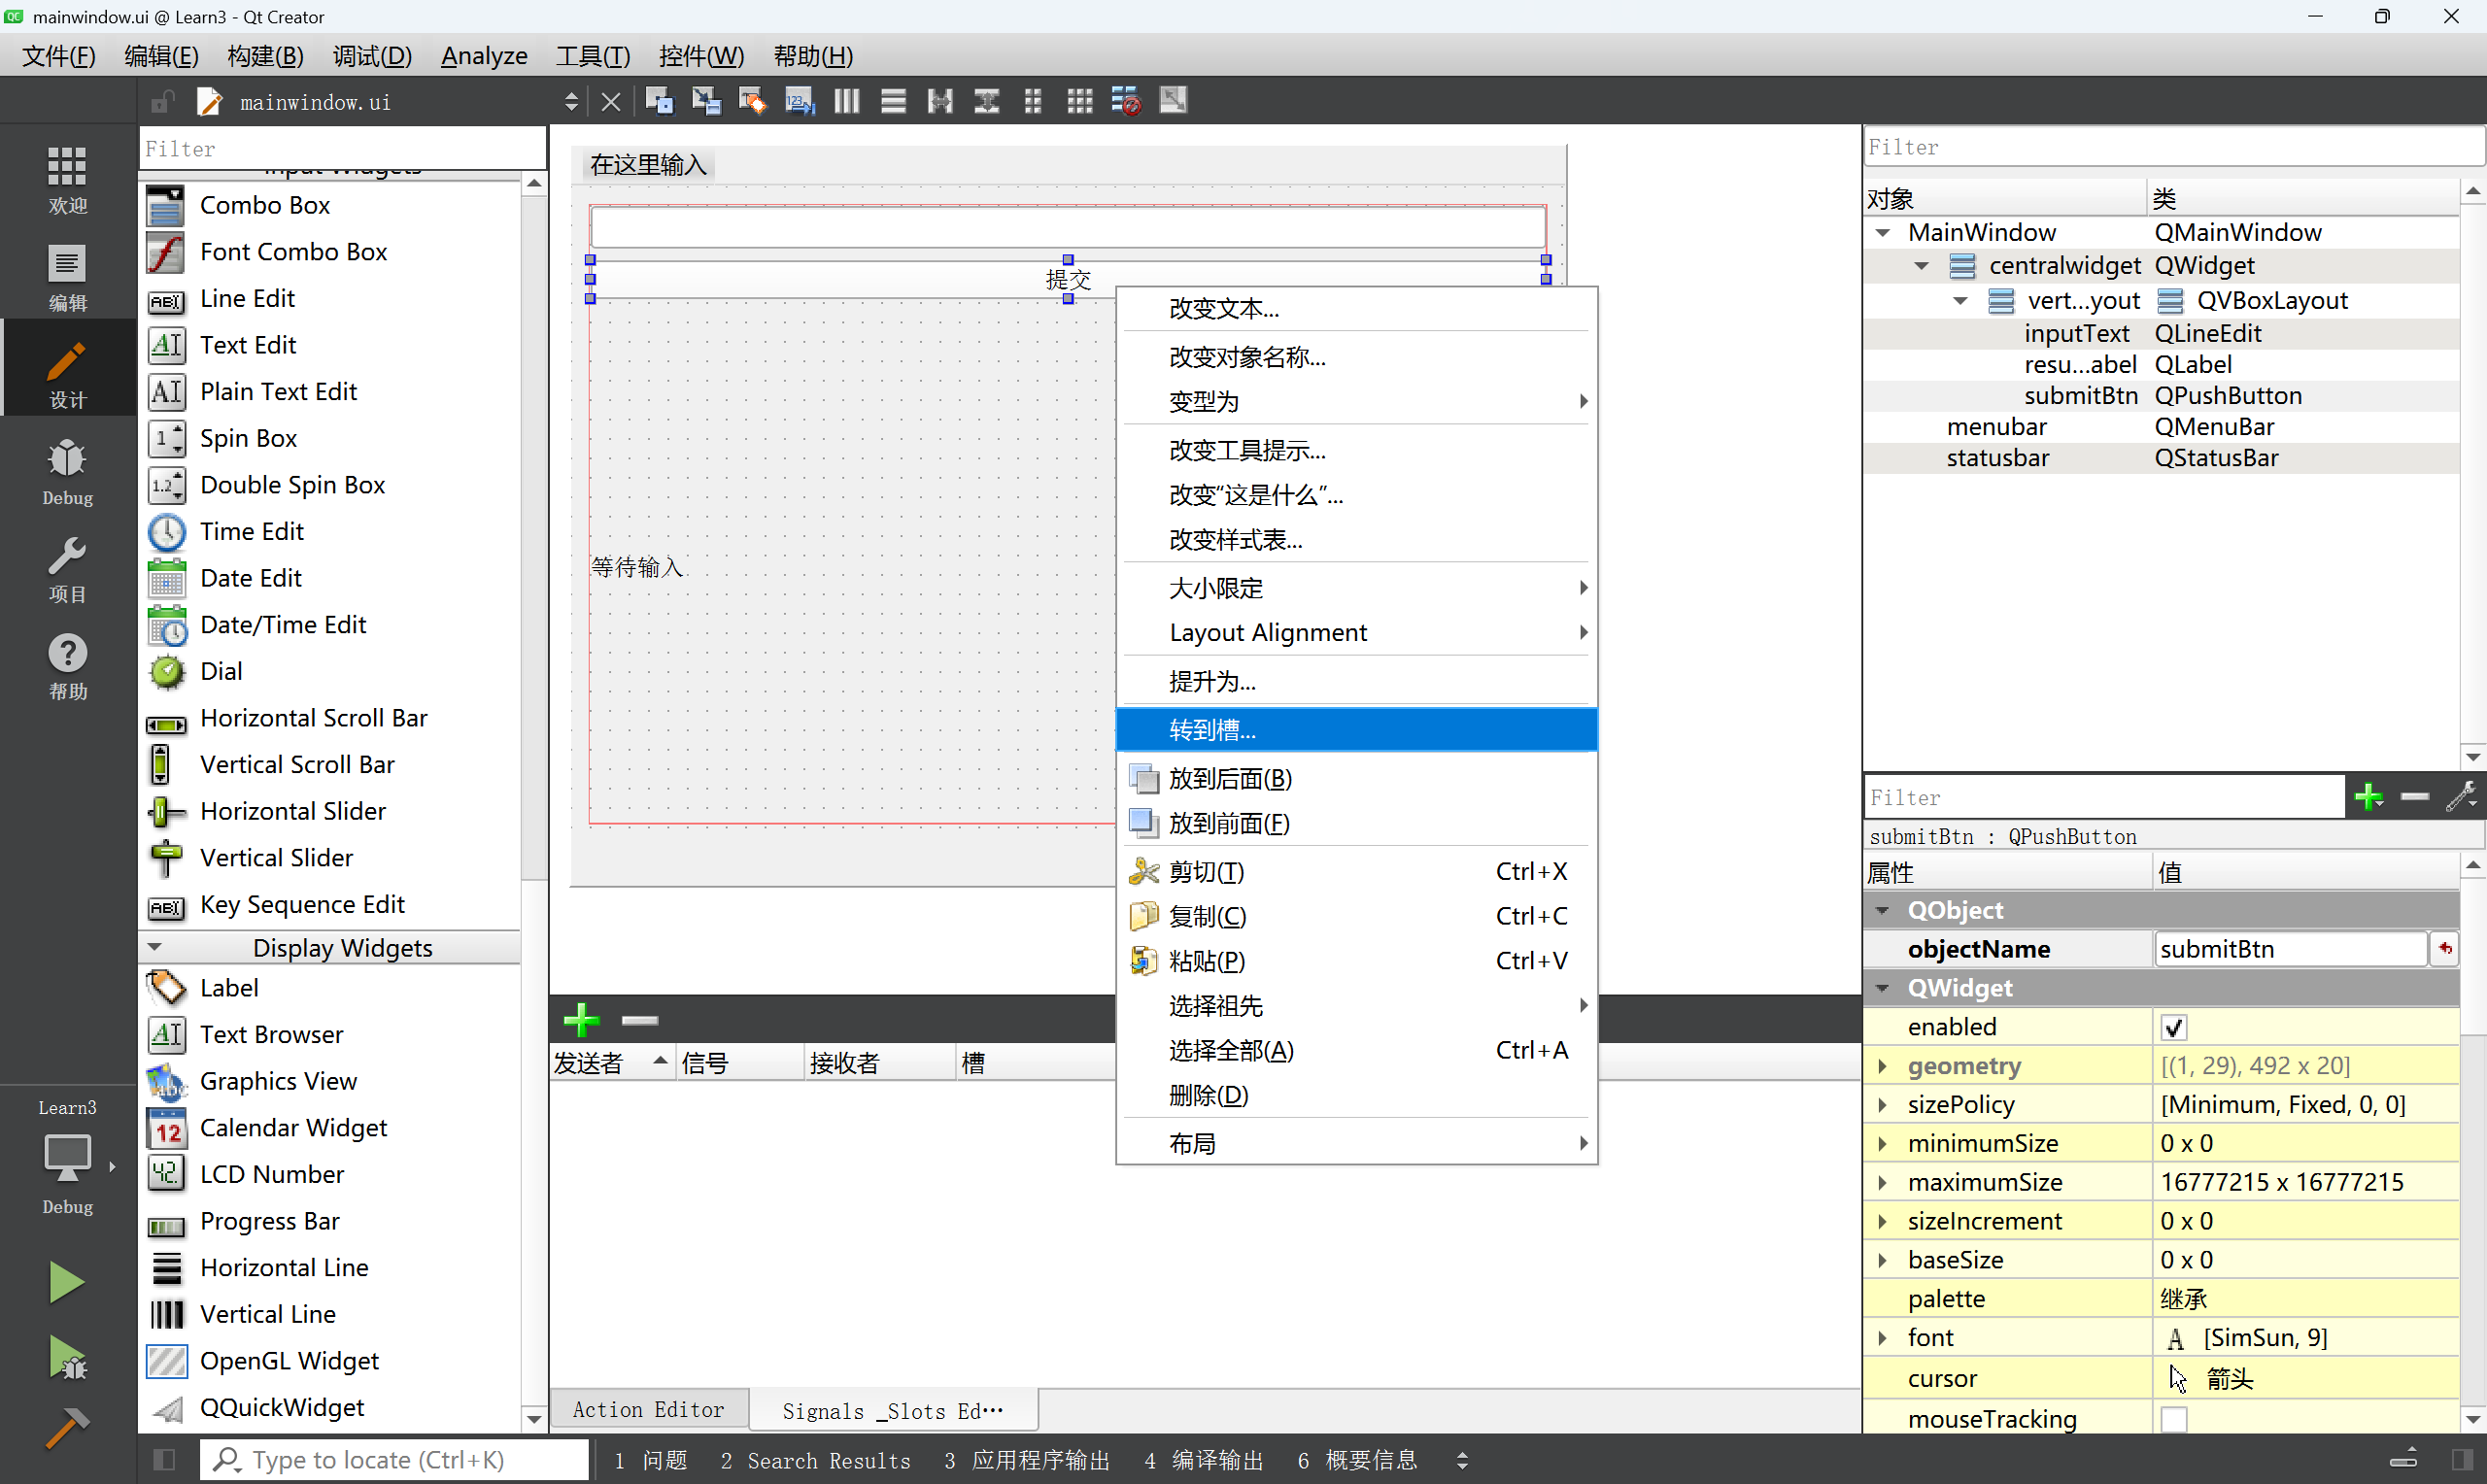
Task: Select submitBtn in object tree
Action: coord(2160,396)
